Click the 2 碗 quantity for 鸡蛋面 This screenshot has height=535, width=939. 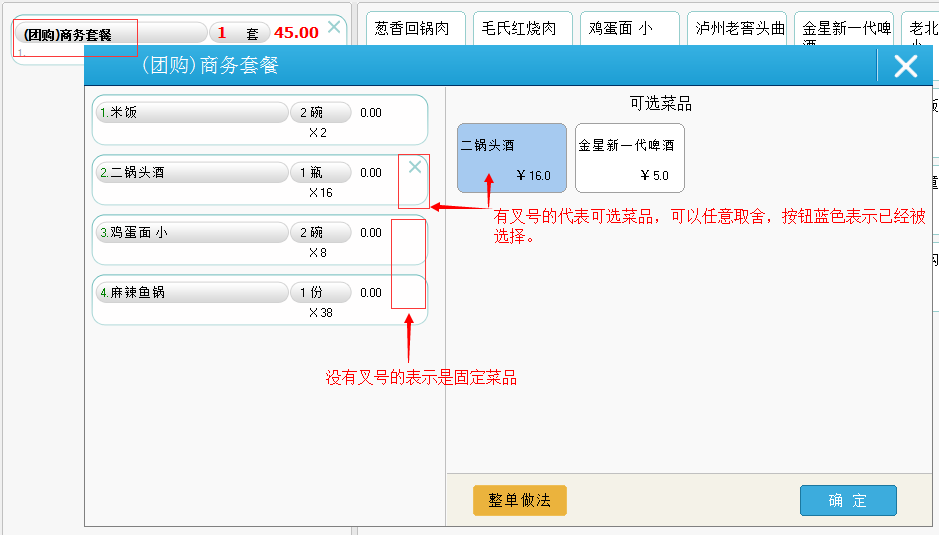pyautogui.click(x=320, y=233)
